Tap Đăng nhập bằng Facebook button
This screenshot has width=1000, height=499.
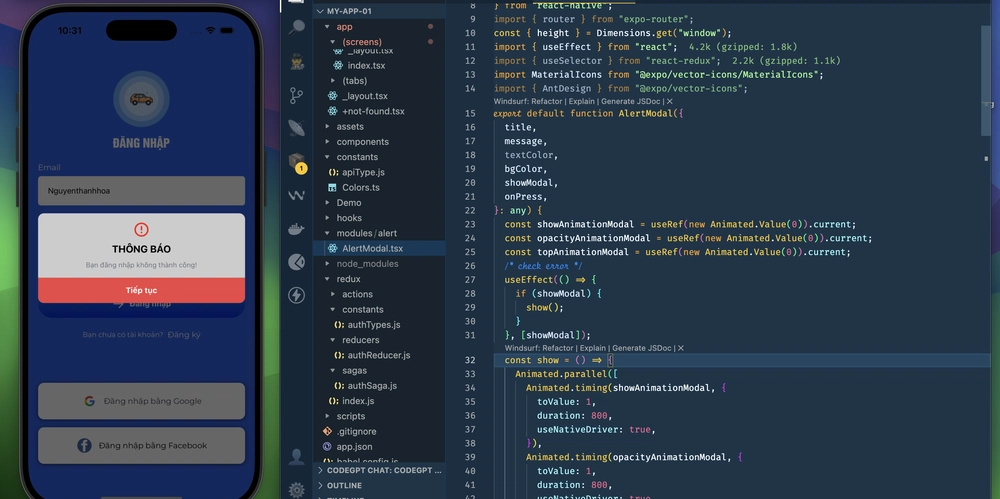[x=142, y=445]
